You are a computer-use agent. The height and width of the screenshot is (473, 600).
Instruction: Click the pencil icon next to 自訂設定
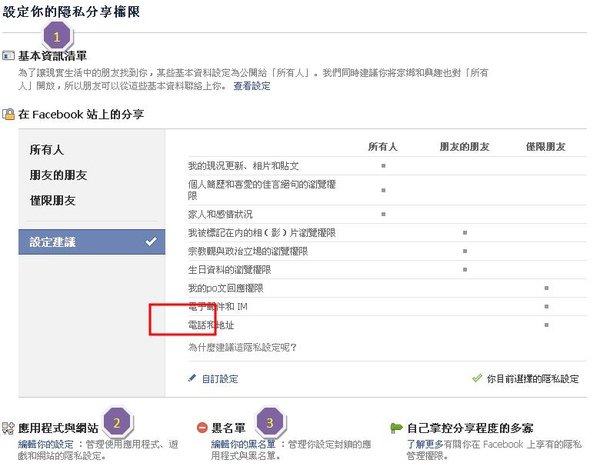(192, 378)
